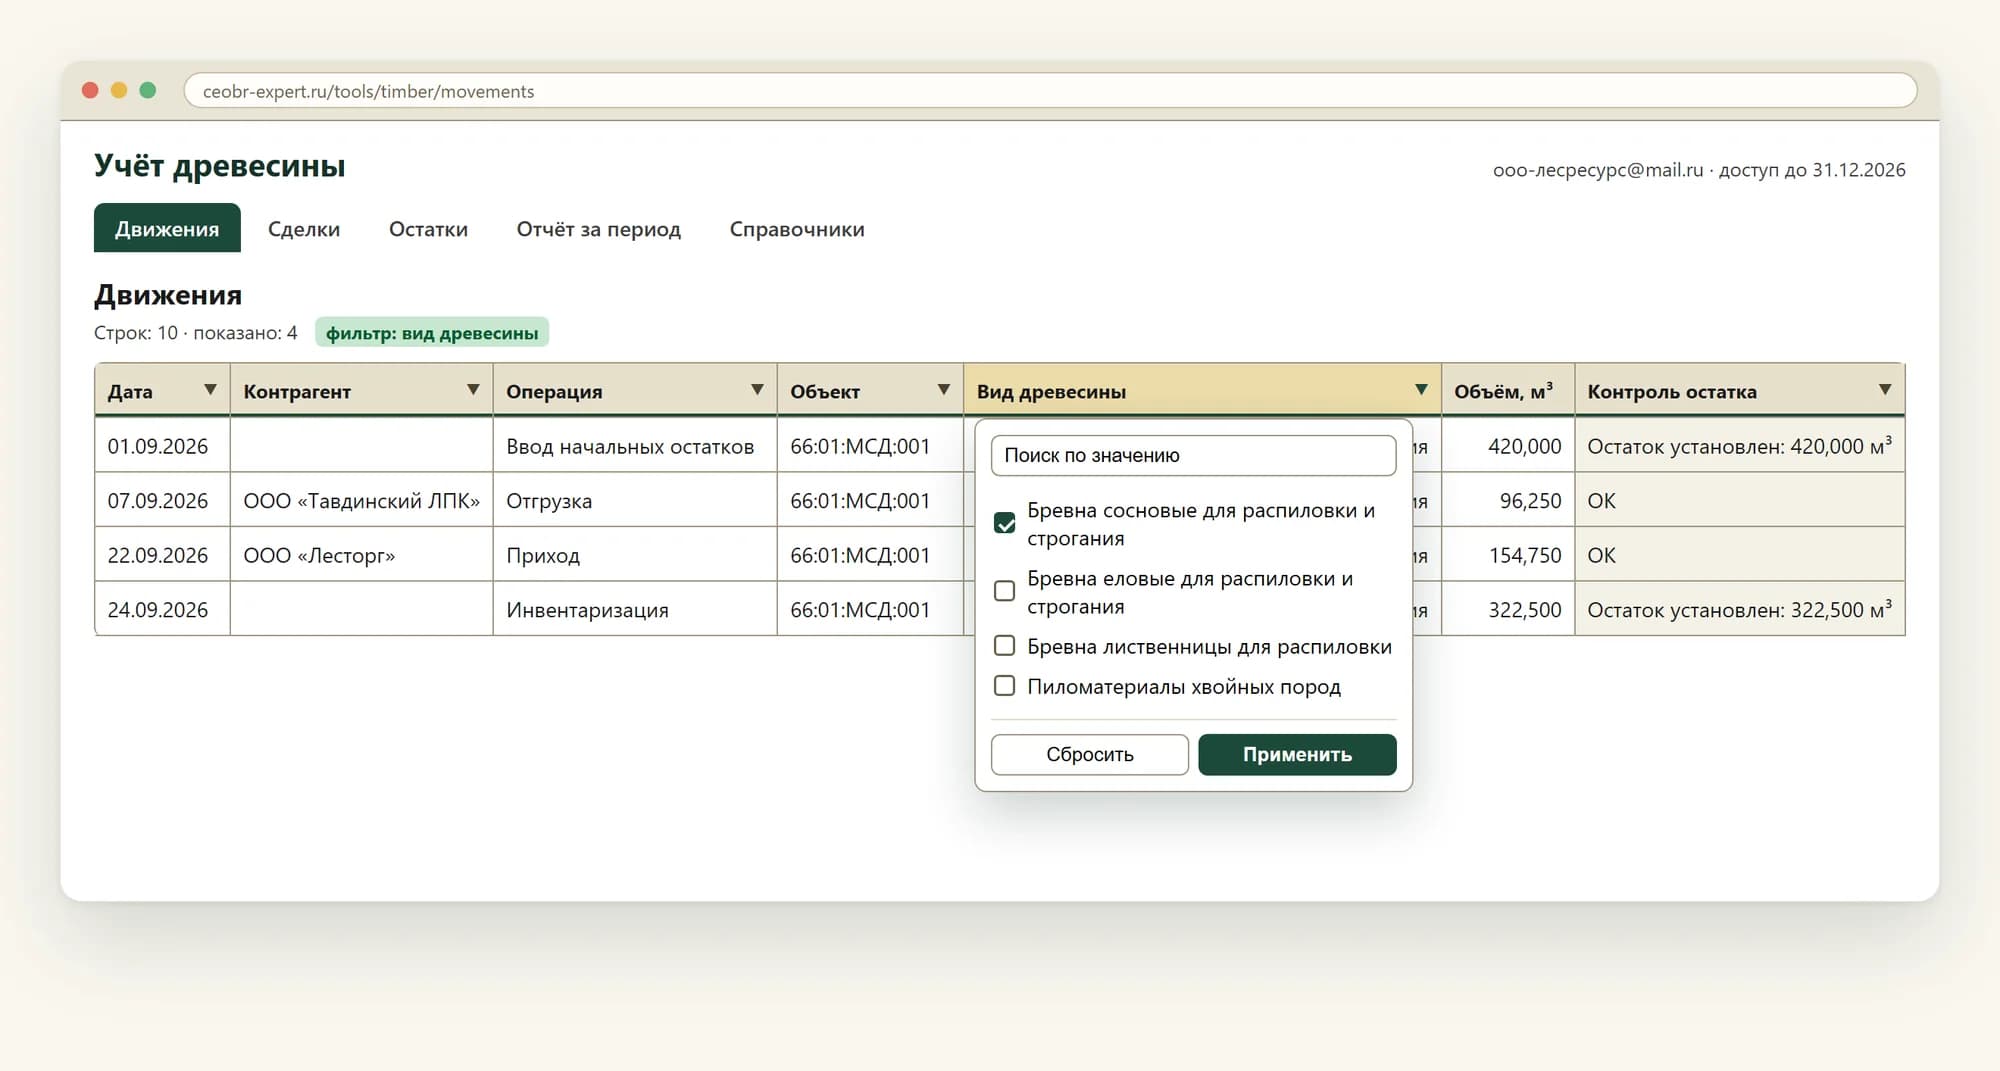Image resolution: width=2000 pixels, height=1071 pixels.
Task: Open the Объект column filter arrow
Action: click(x=943, y=390)
